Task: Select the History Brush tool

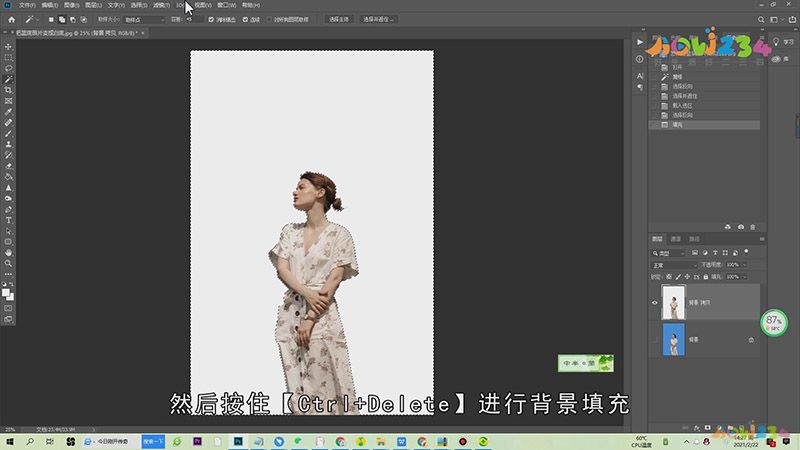Action: coord(8,155)
